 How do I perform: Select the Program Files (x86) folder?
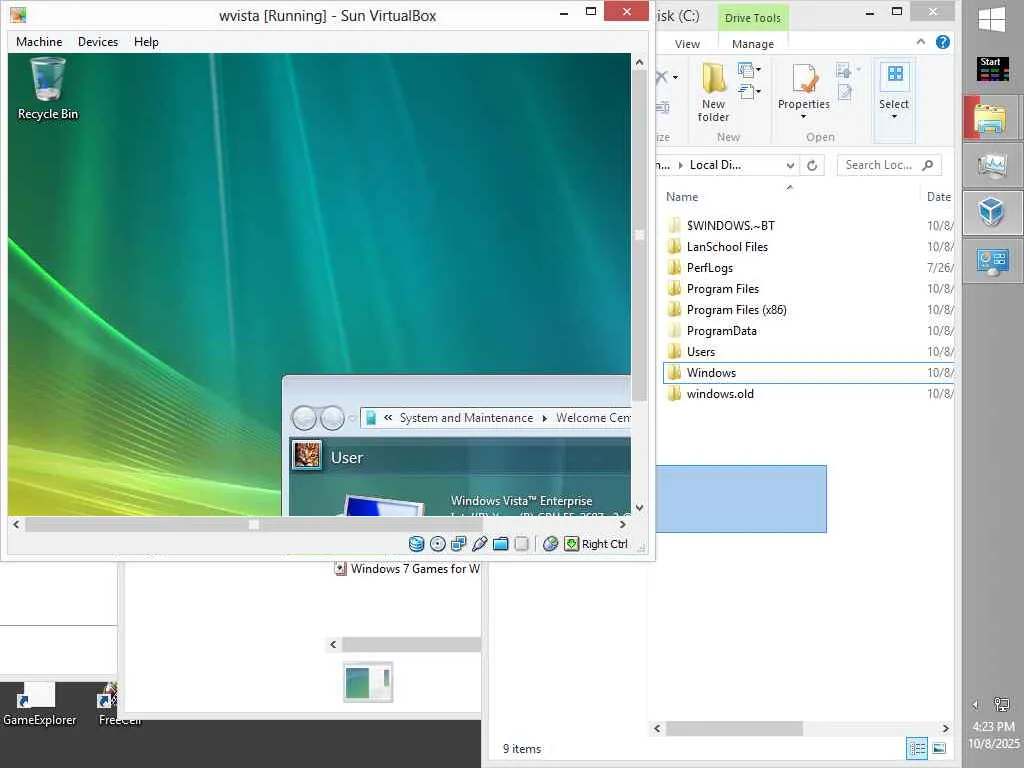736,310
